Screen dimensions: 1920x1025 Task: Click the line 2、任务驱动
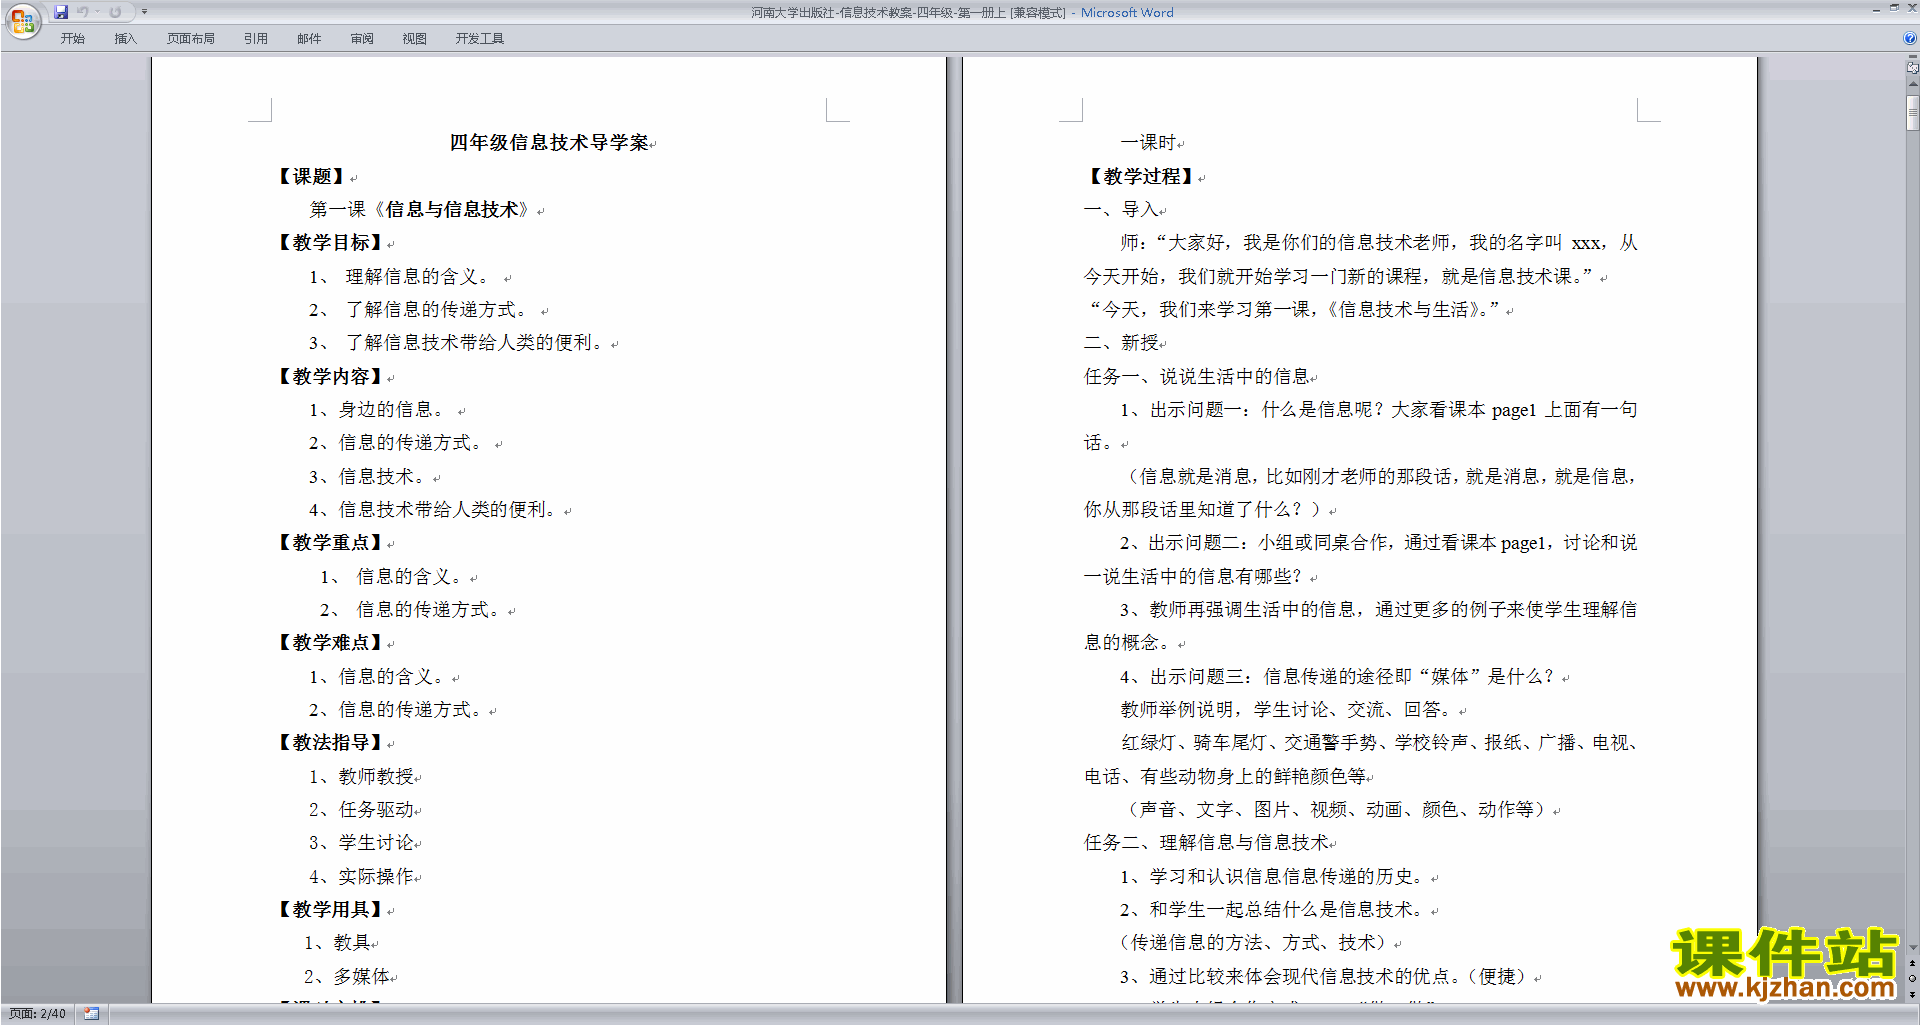pyautogui.click(x=362, y=810)
